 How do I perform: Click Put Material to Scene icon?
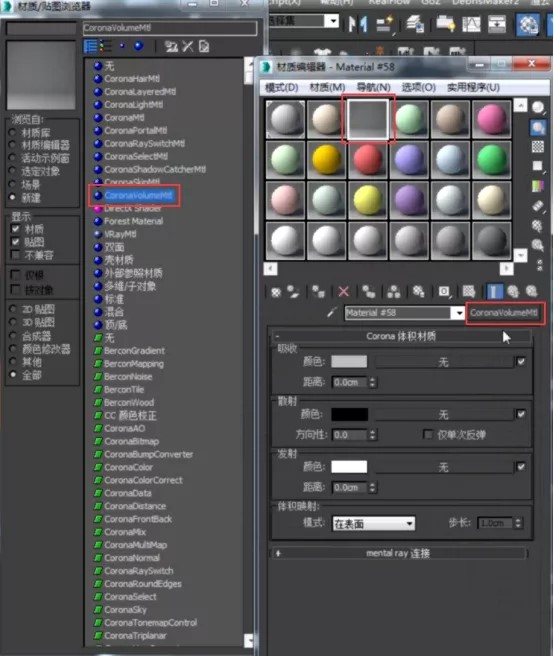tap(294, 292)
